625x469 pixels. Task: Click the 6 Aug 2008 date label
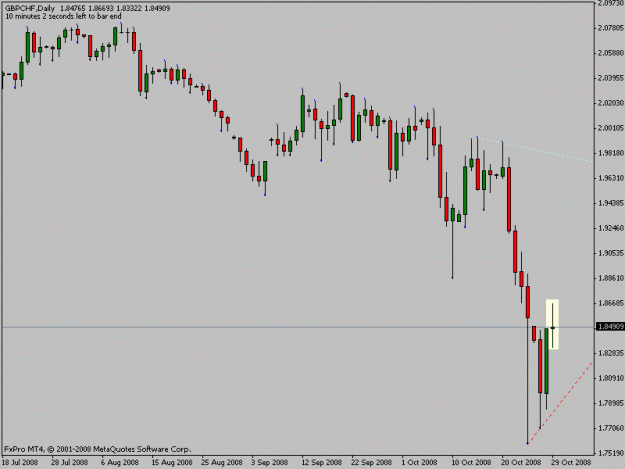(x=120, y=463)
